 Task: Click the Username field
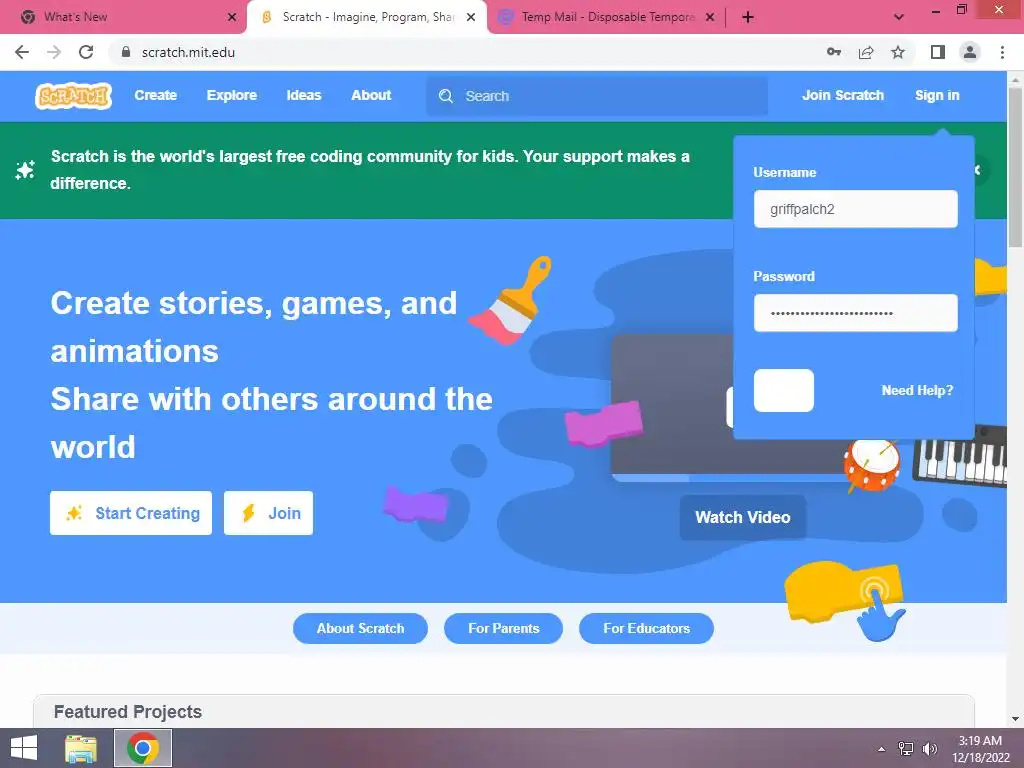click(856, 209)
